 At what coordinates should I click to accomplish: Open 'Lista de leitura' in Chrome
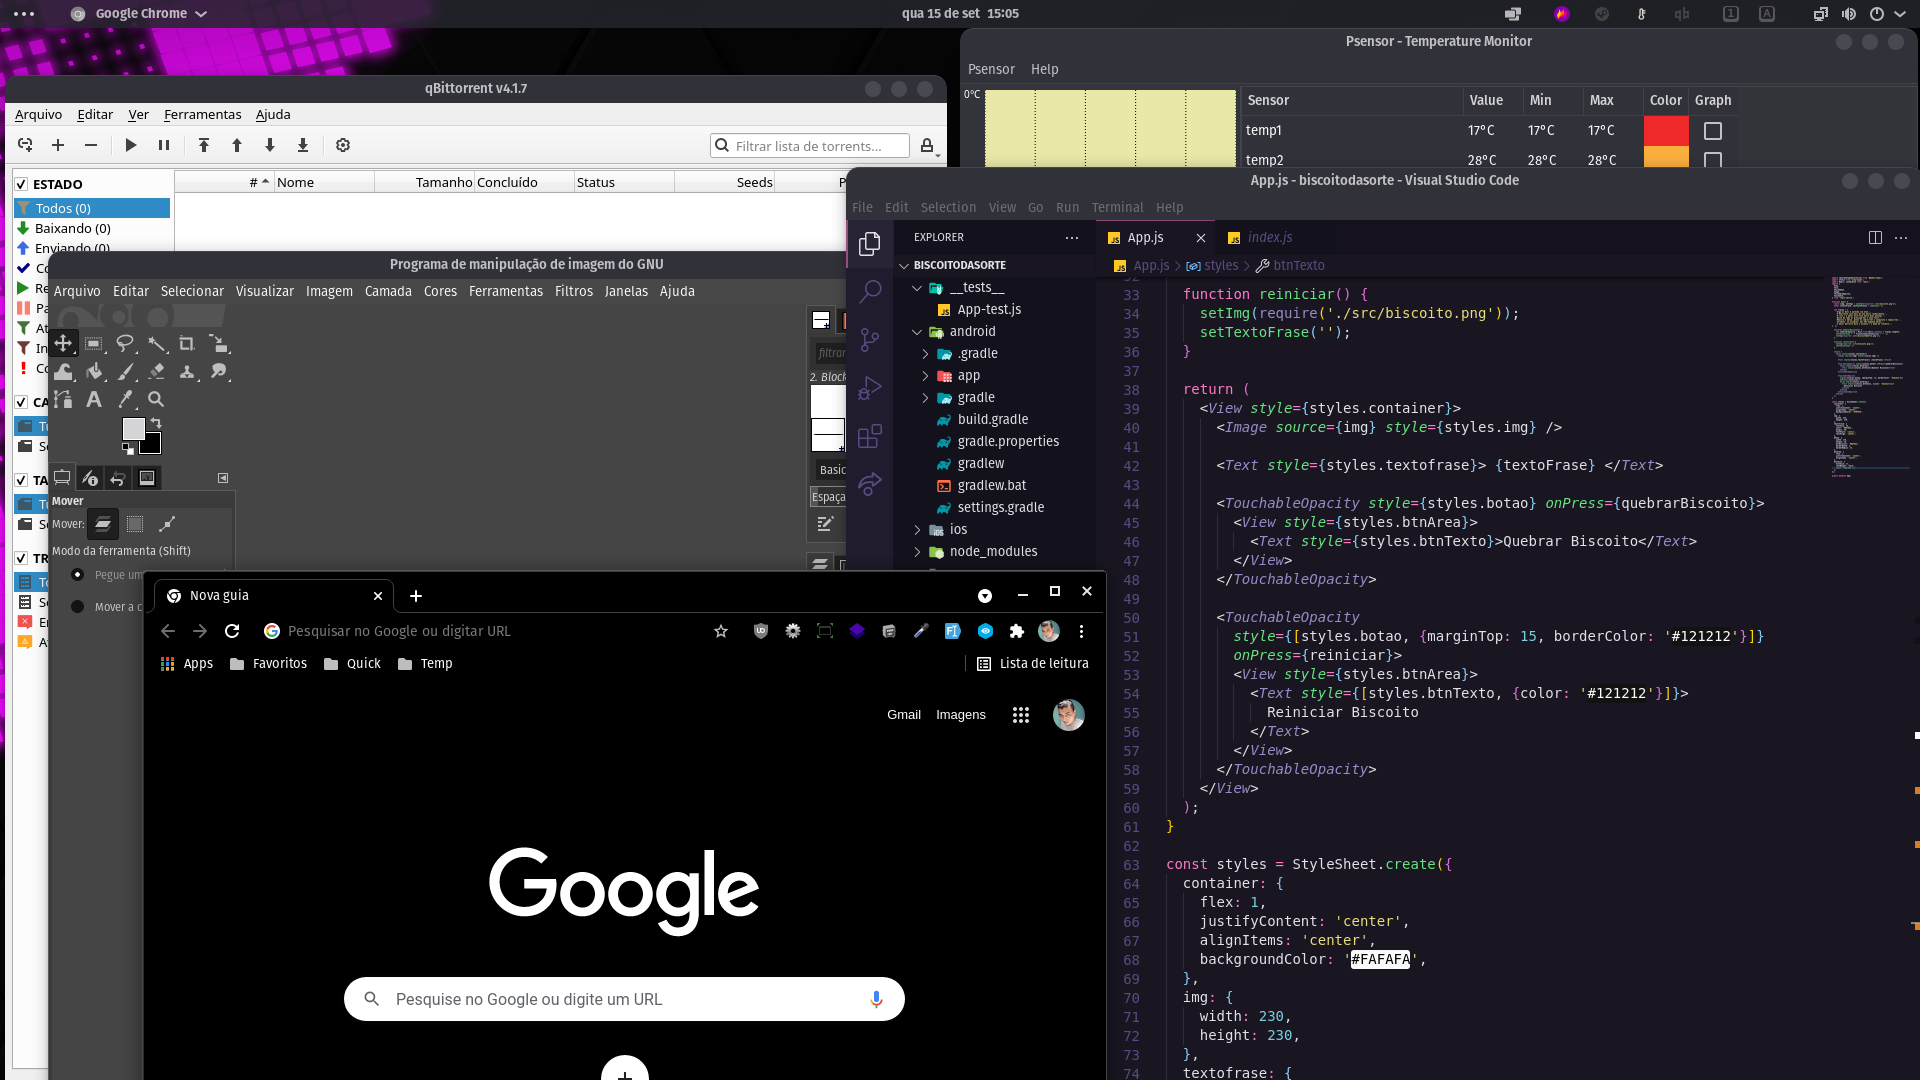pos(1032,663)
